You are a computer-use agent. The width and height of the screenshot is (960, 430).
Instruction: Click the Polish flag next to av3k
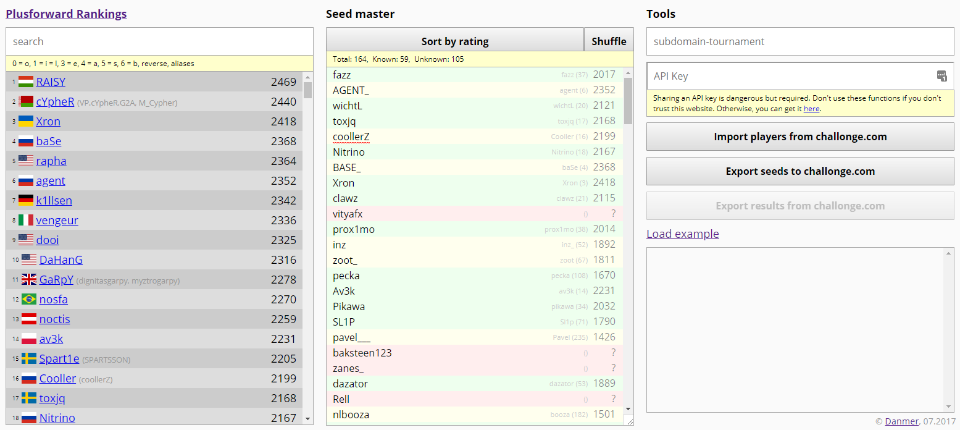pos(27,338)
